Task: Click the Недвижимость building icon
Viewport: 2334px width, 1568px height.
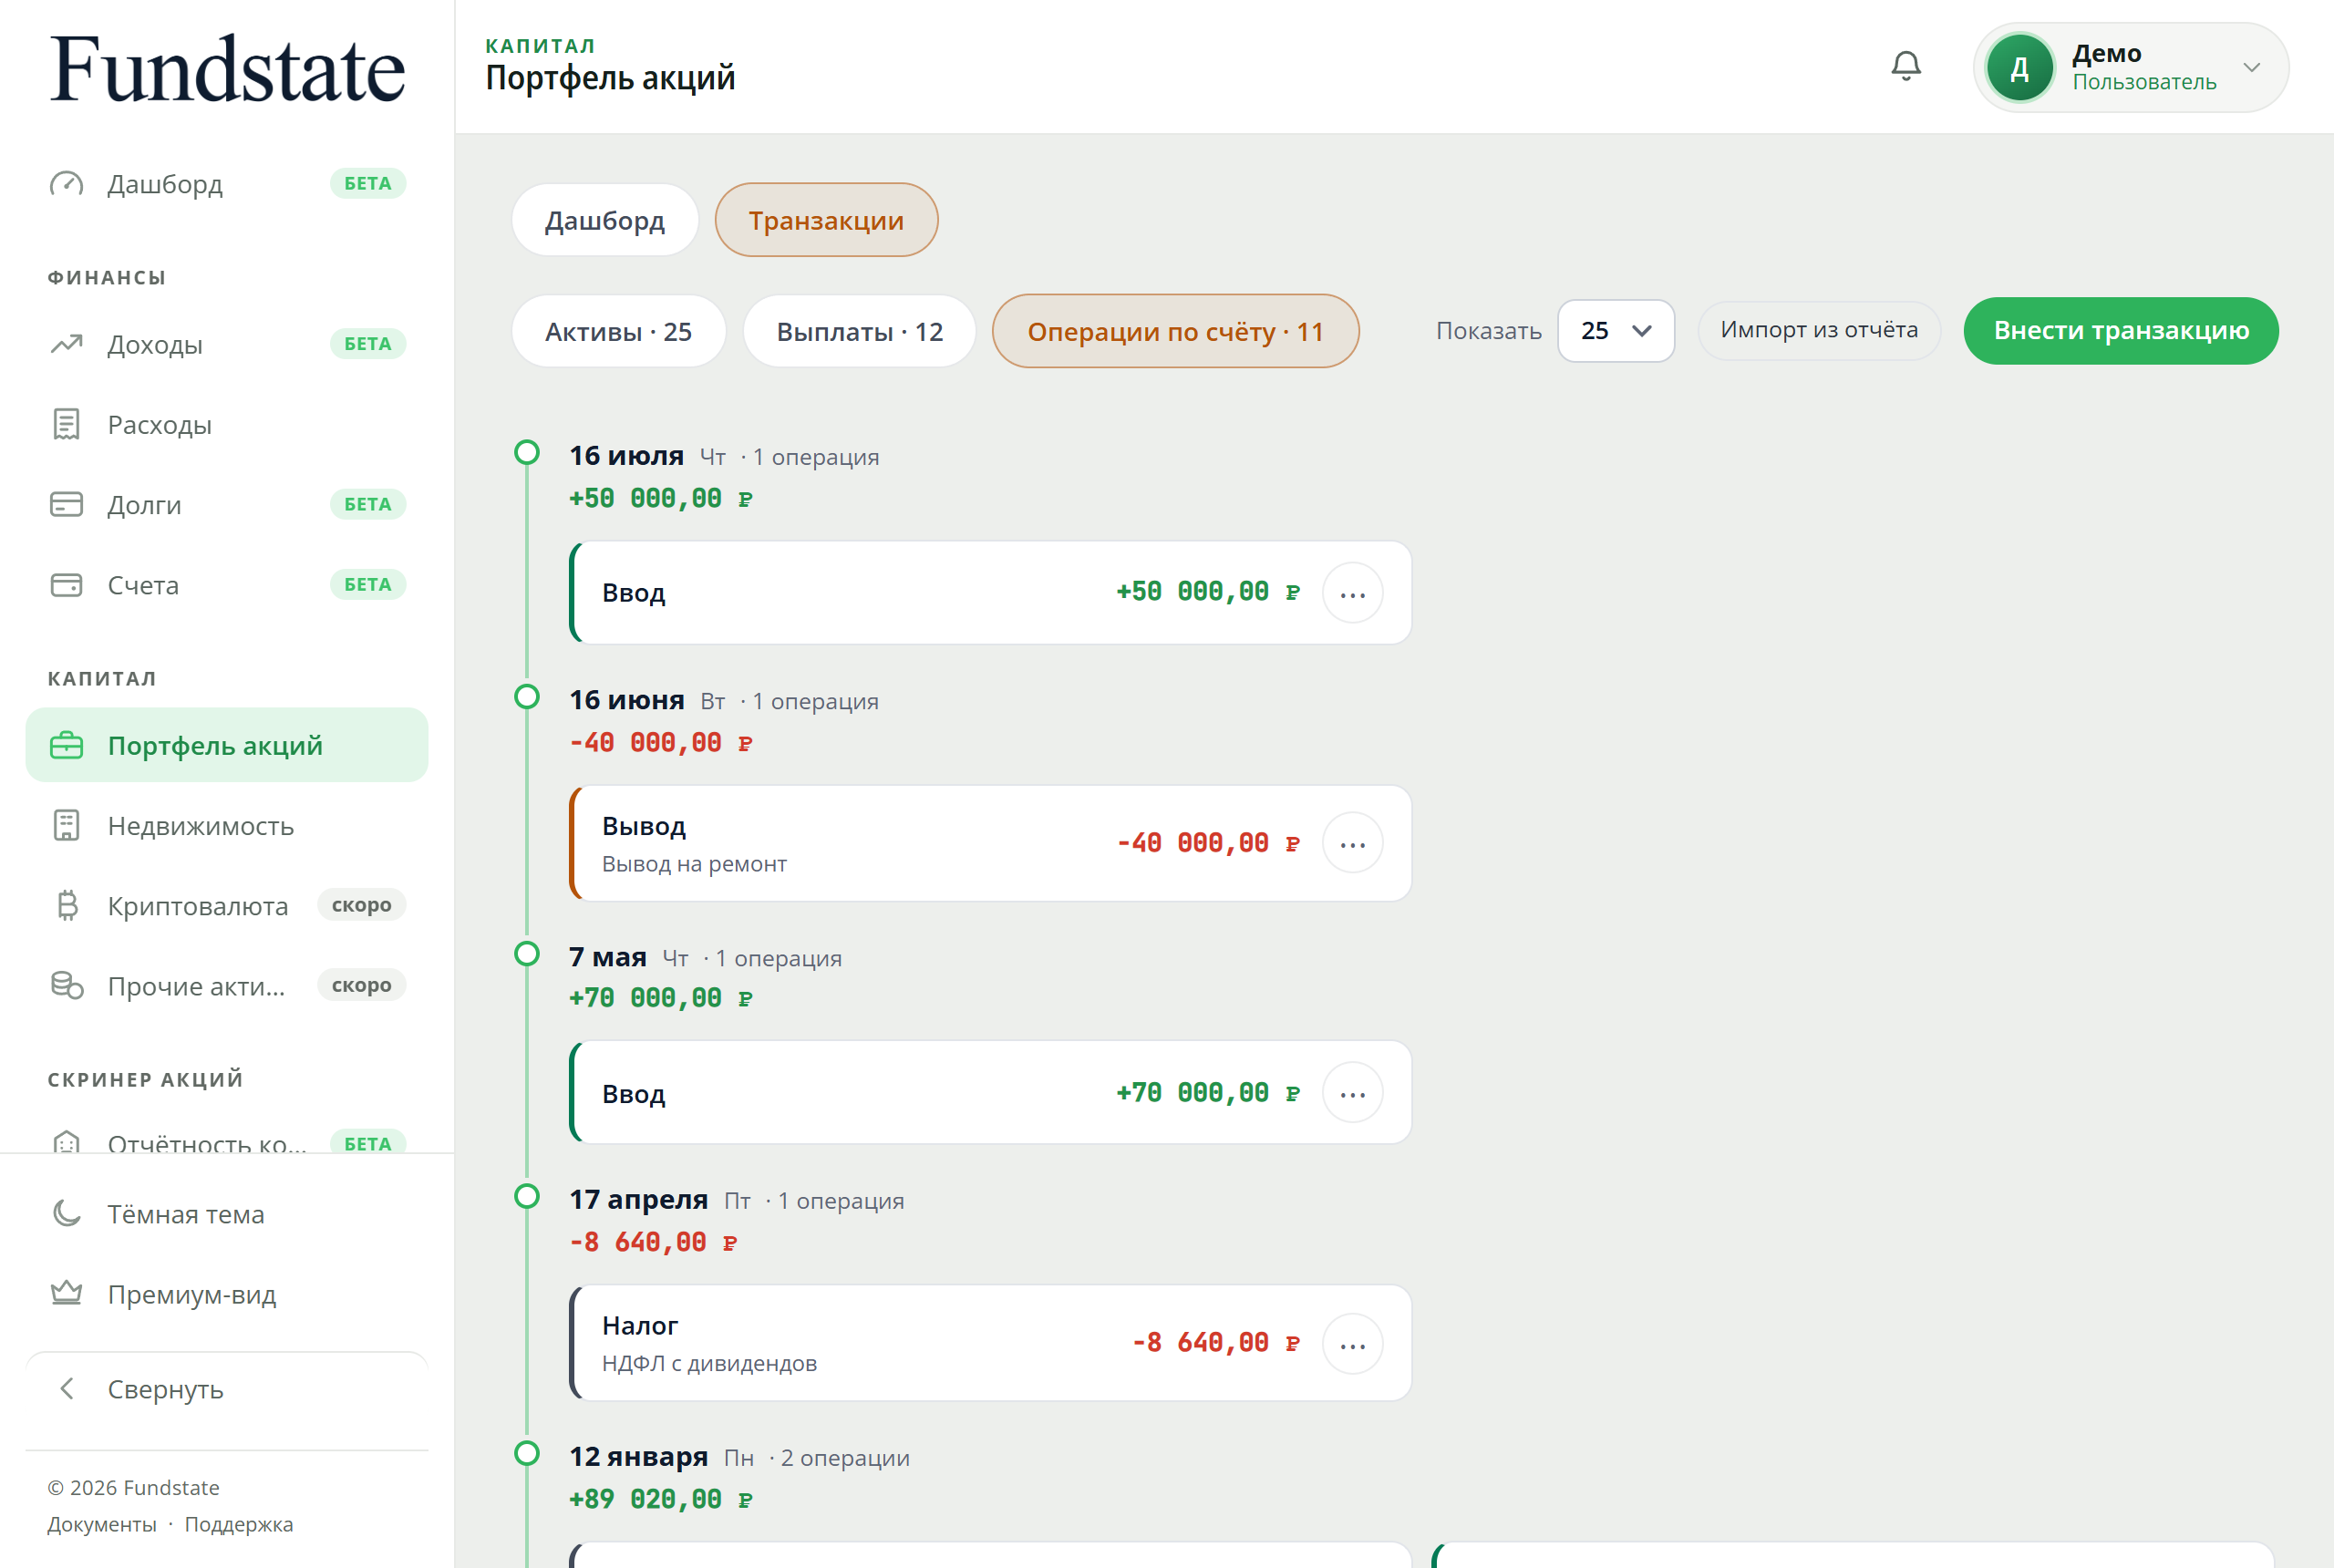Action: [67, 825]
